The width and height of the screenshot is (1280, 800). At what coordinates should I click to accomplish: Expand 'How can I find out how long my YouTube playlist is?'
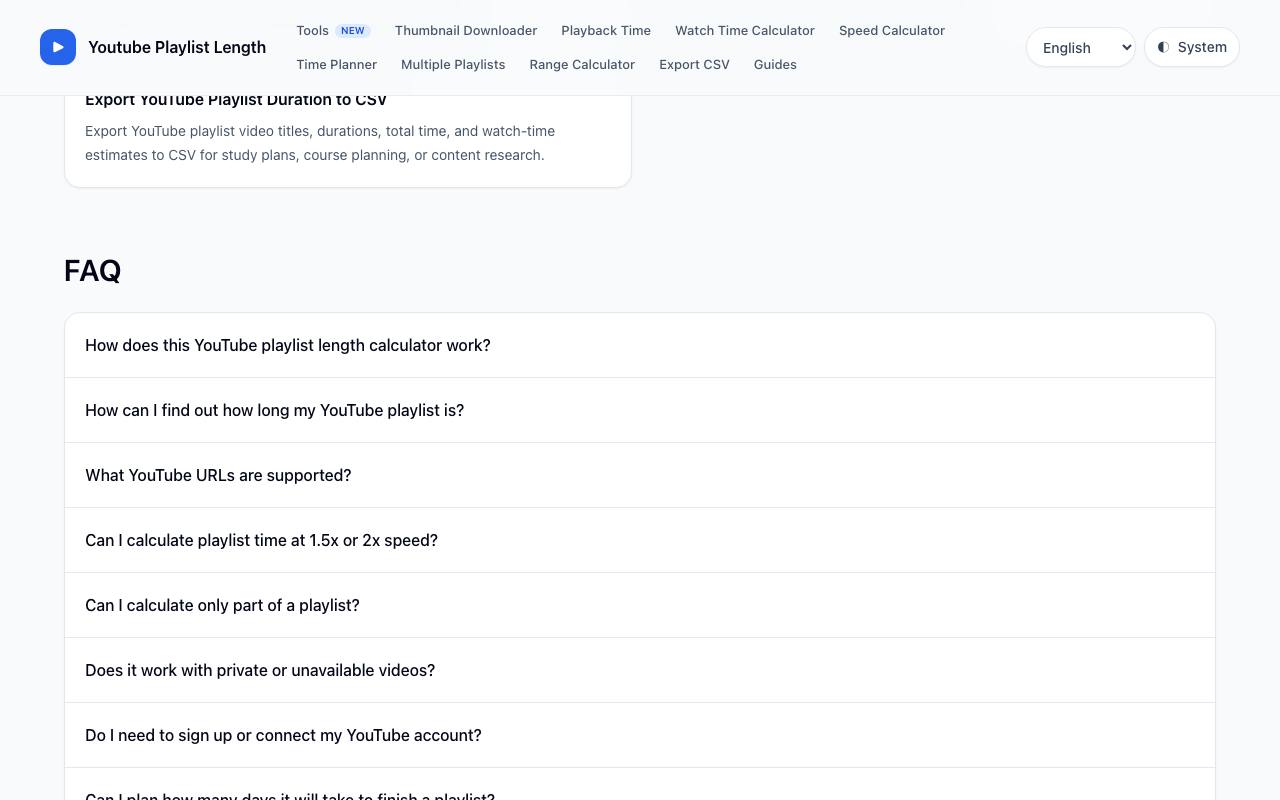[x=640, y=410]
